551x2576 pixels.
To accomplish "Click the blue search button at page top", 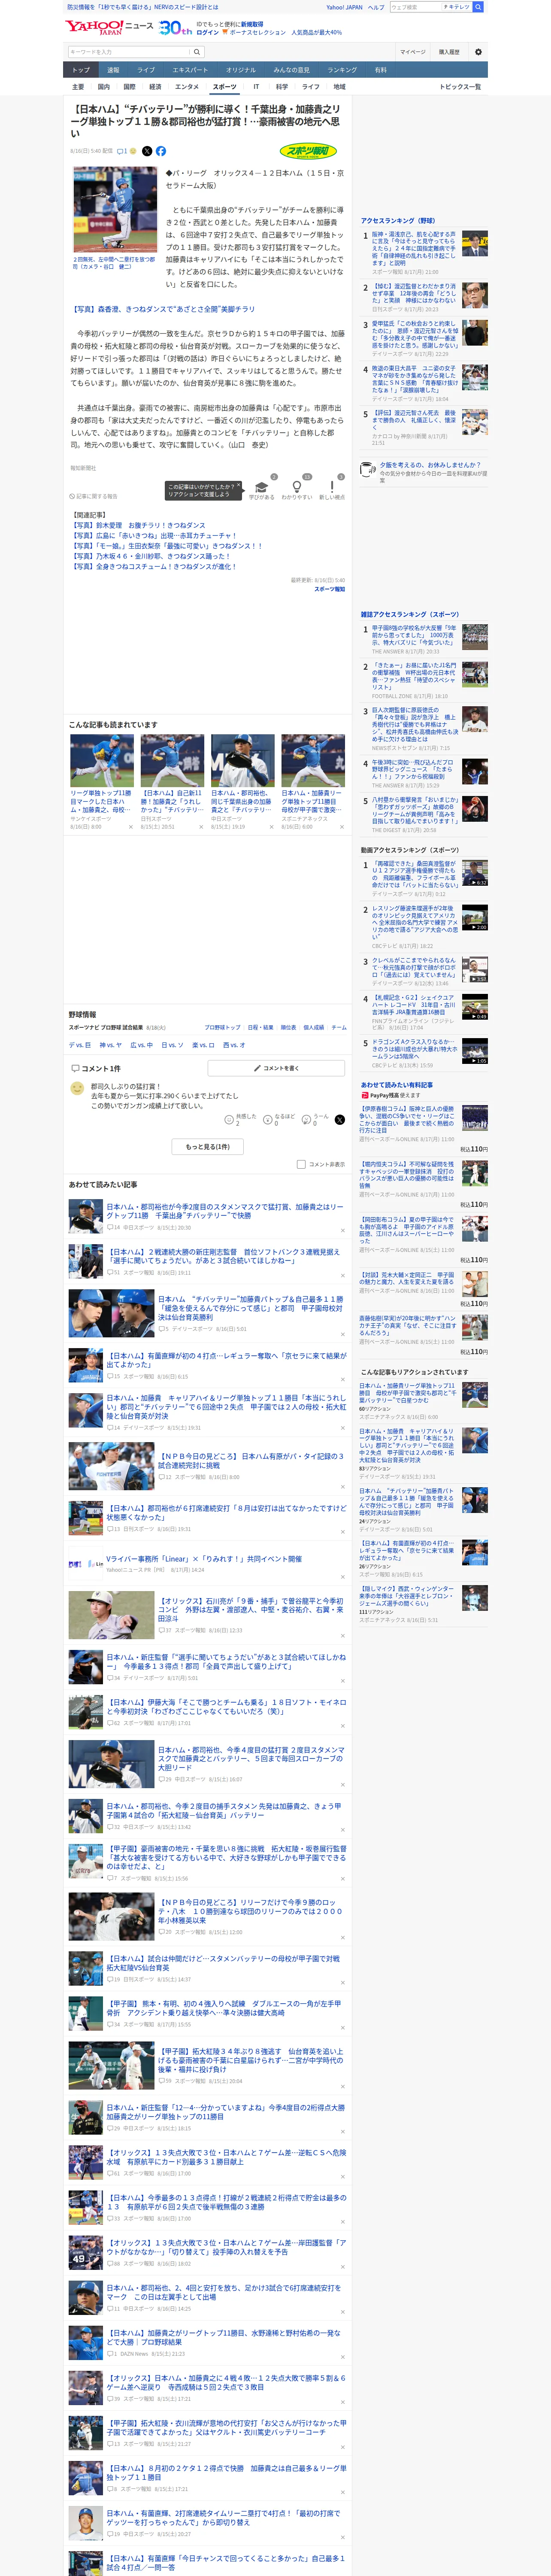I will point(478,7).
